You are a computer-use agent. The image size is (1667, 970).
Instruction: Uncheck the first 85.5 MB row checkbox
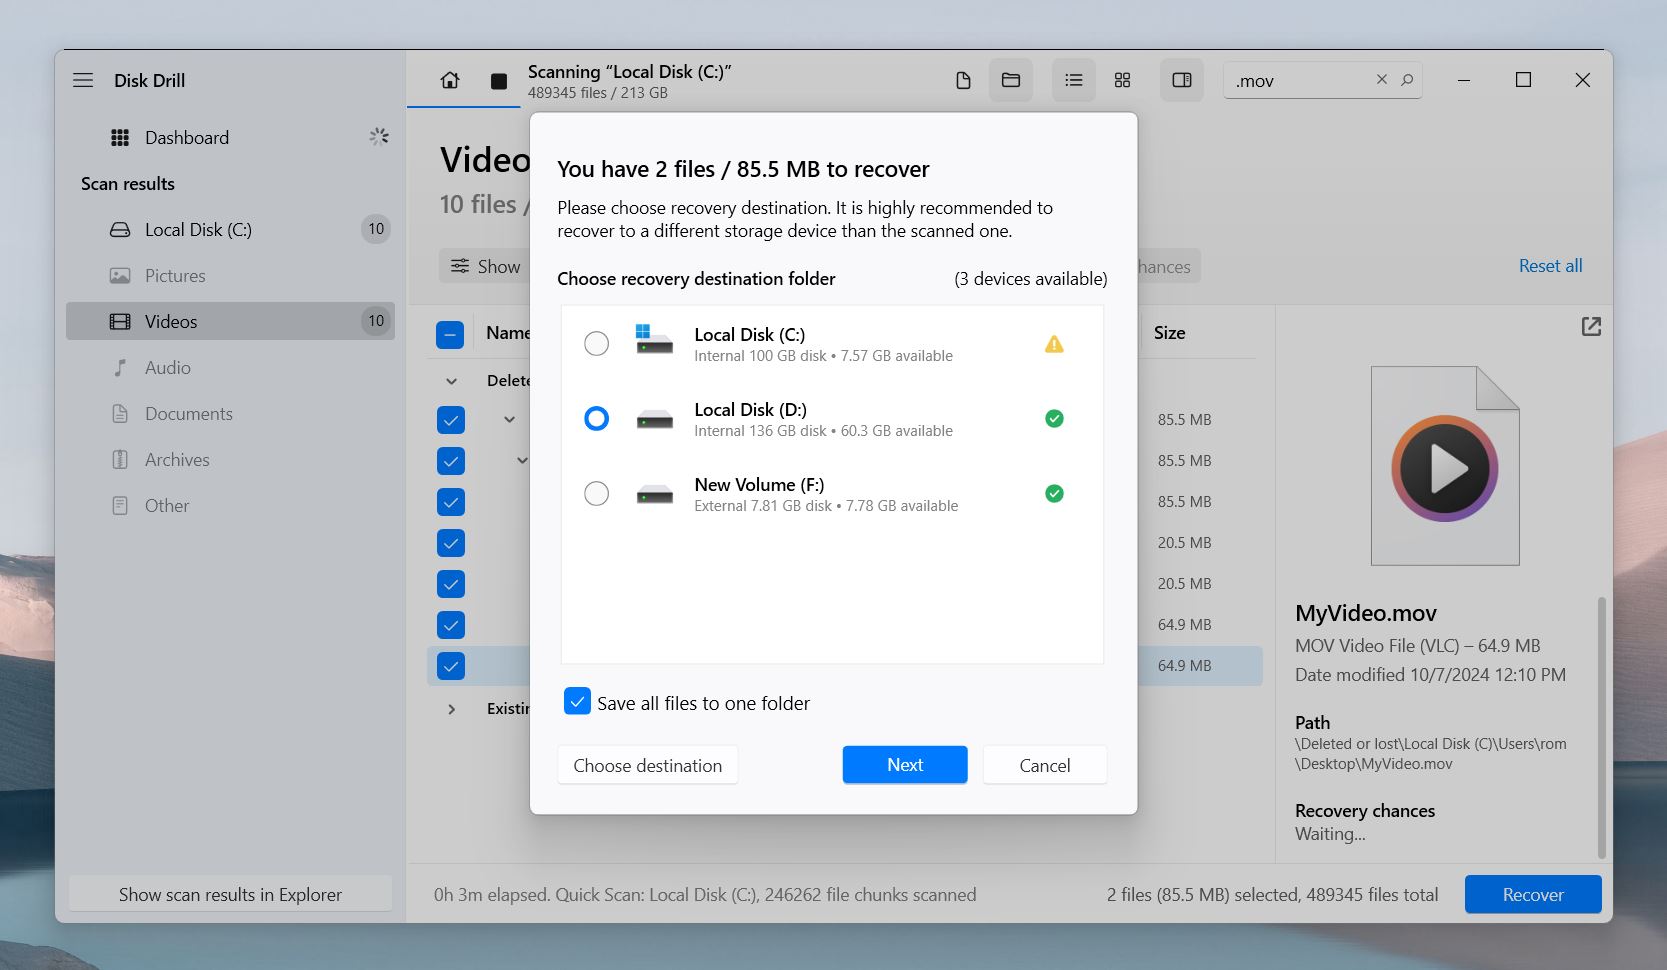[x=451, y=420]
